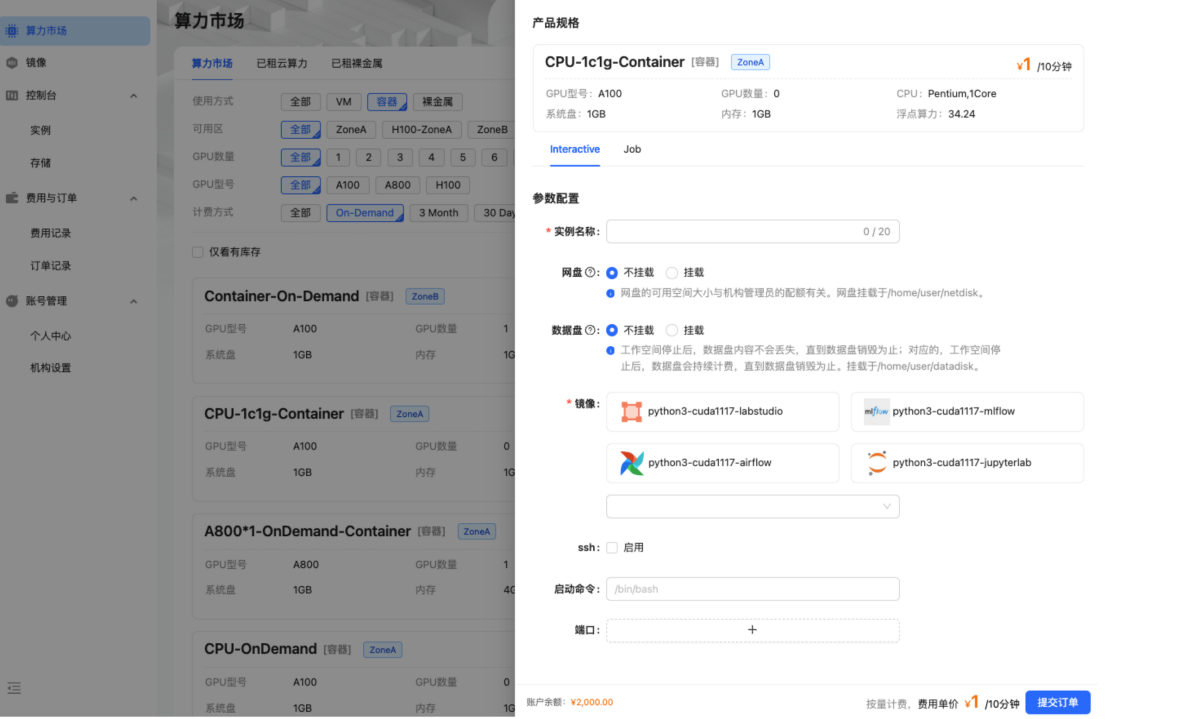
Task: Open the image selection dropdown
Action: tap(752, 506)
